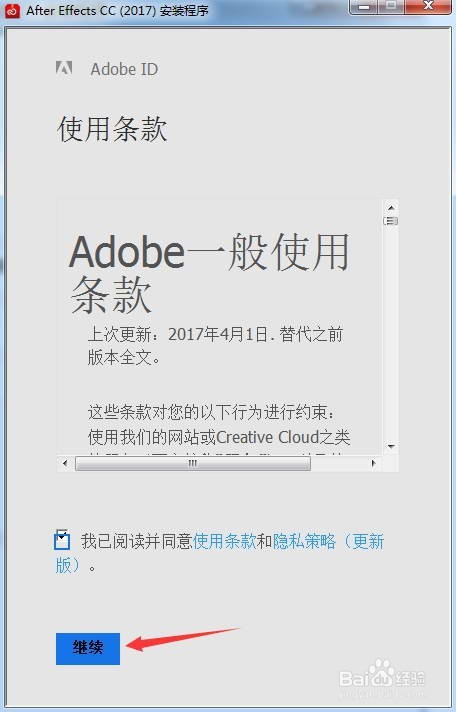Screen dimensions: 456x712
Task: Close the After Effects CC installer
Action: tap(428, 6)
